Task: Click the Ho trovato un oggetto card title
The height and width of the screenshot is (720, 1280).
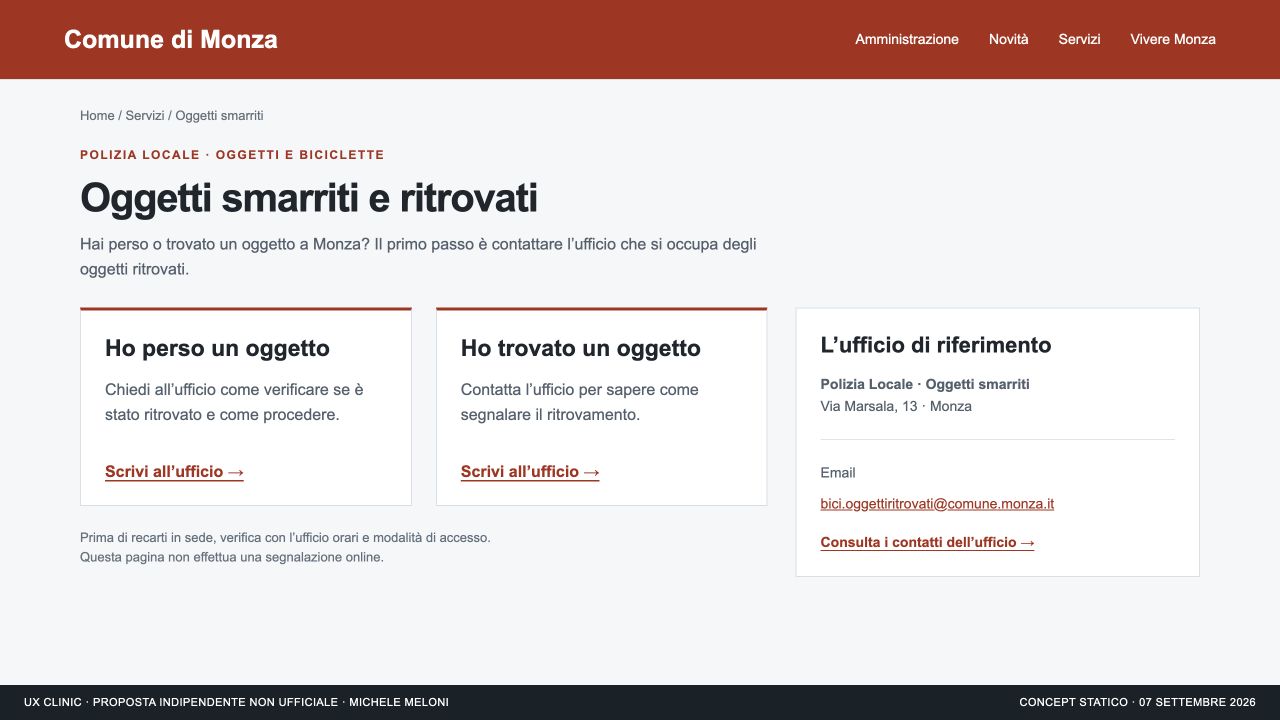Action: click(581, 348)
